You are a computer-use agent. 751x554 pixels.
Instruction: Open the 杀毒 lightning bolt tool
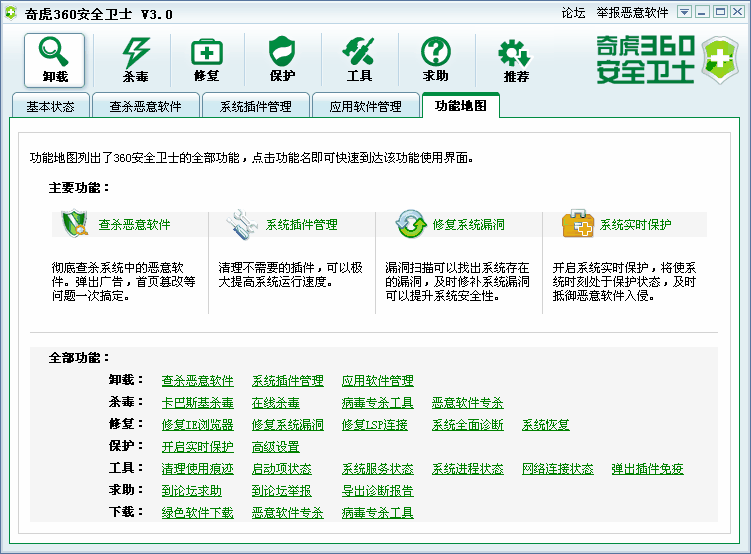coord(136,60)
